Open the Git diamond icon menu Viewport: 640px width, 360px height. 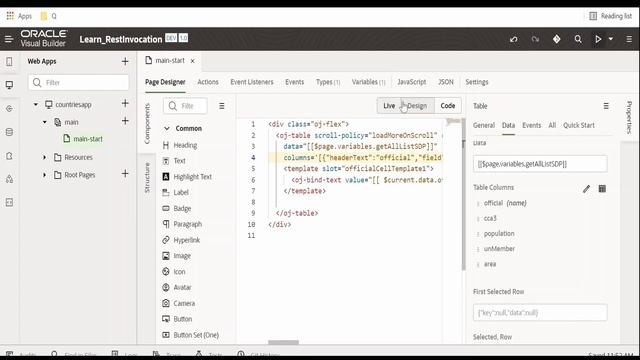[x=556, y=39]
